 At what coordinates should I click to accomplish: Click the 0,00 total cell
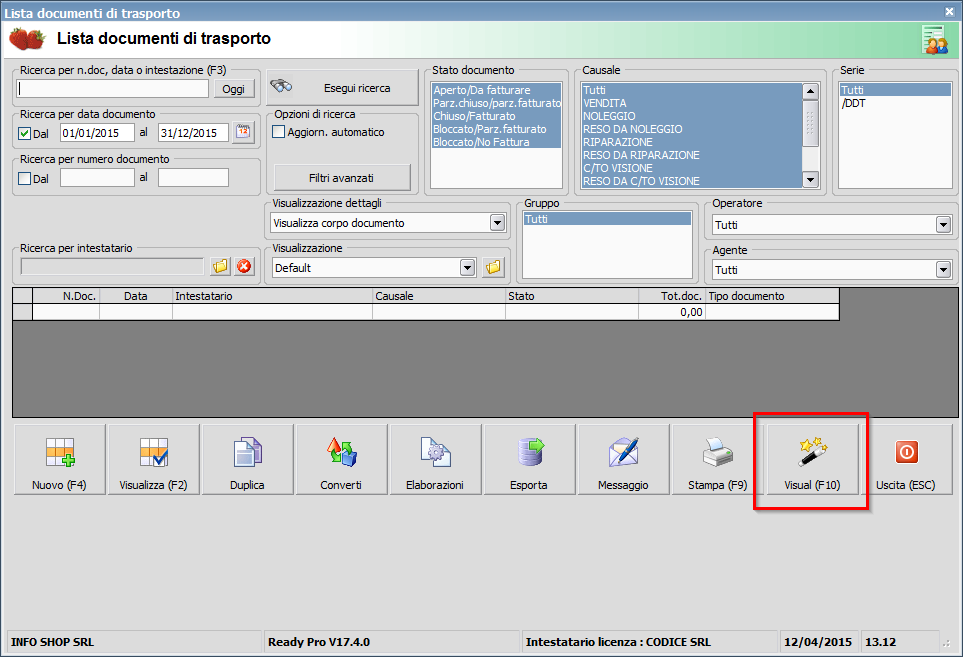(x=672, y=312)
